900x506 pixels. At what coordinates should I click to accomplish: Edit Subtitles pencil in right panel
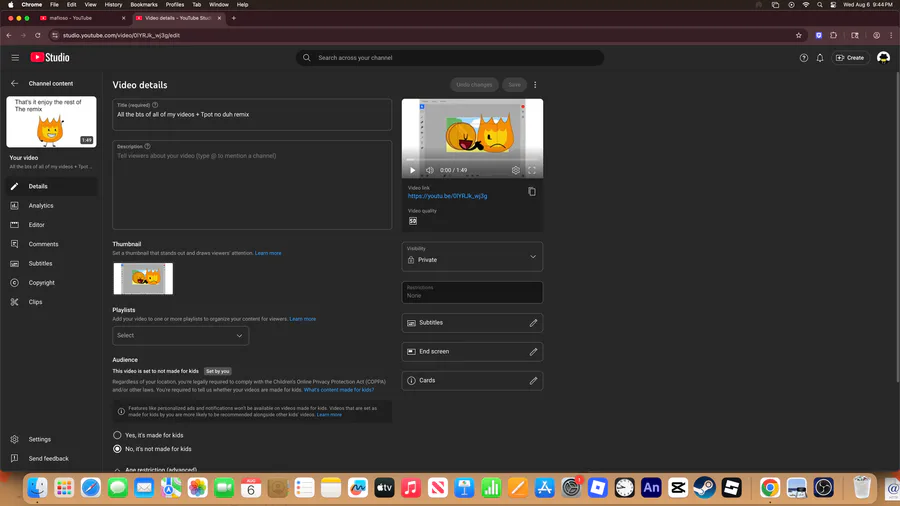(x=533, y=323)
